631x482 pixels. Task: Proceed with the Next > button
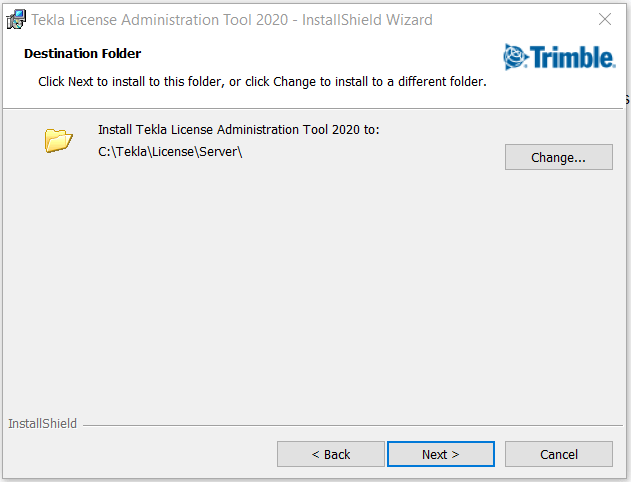pyautogui.click(x=441, y=454)
